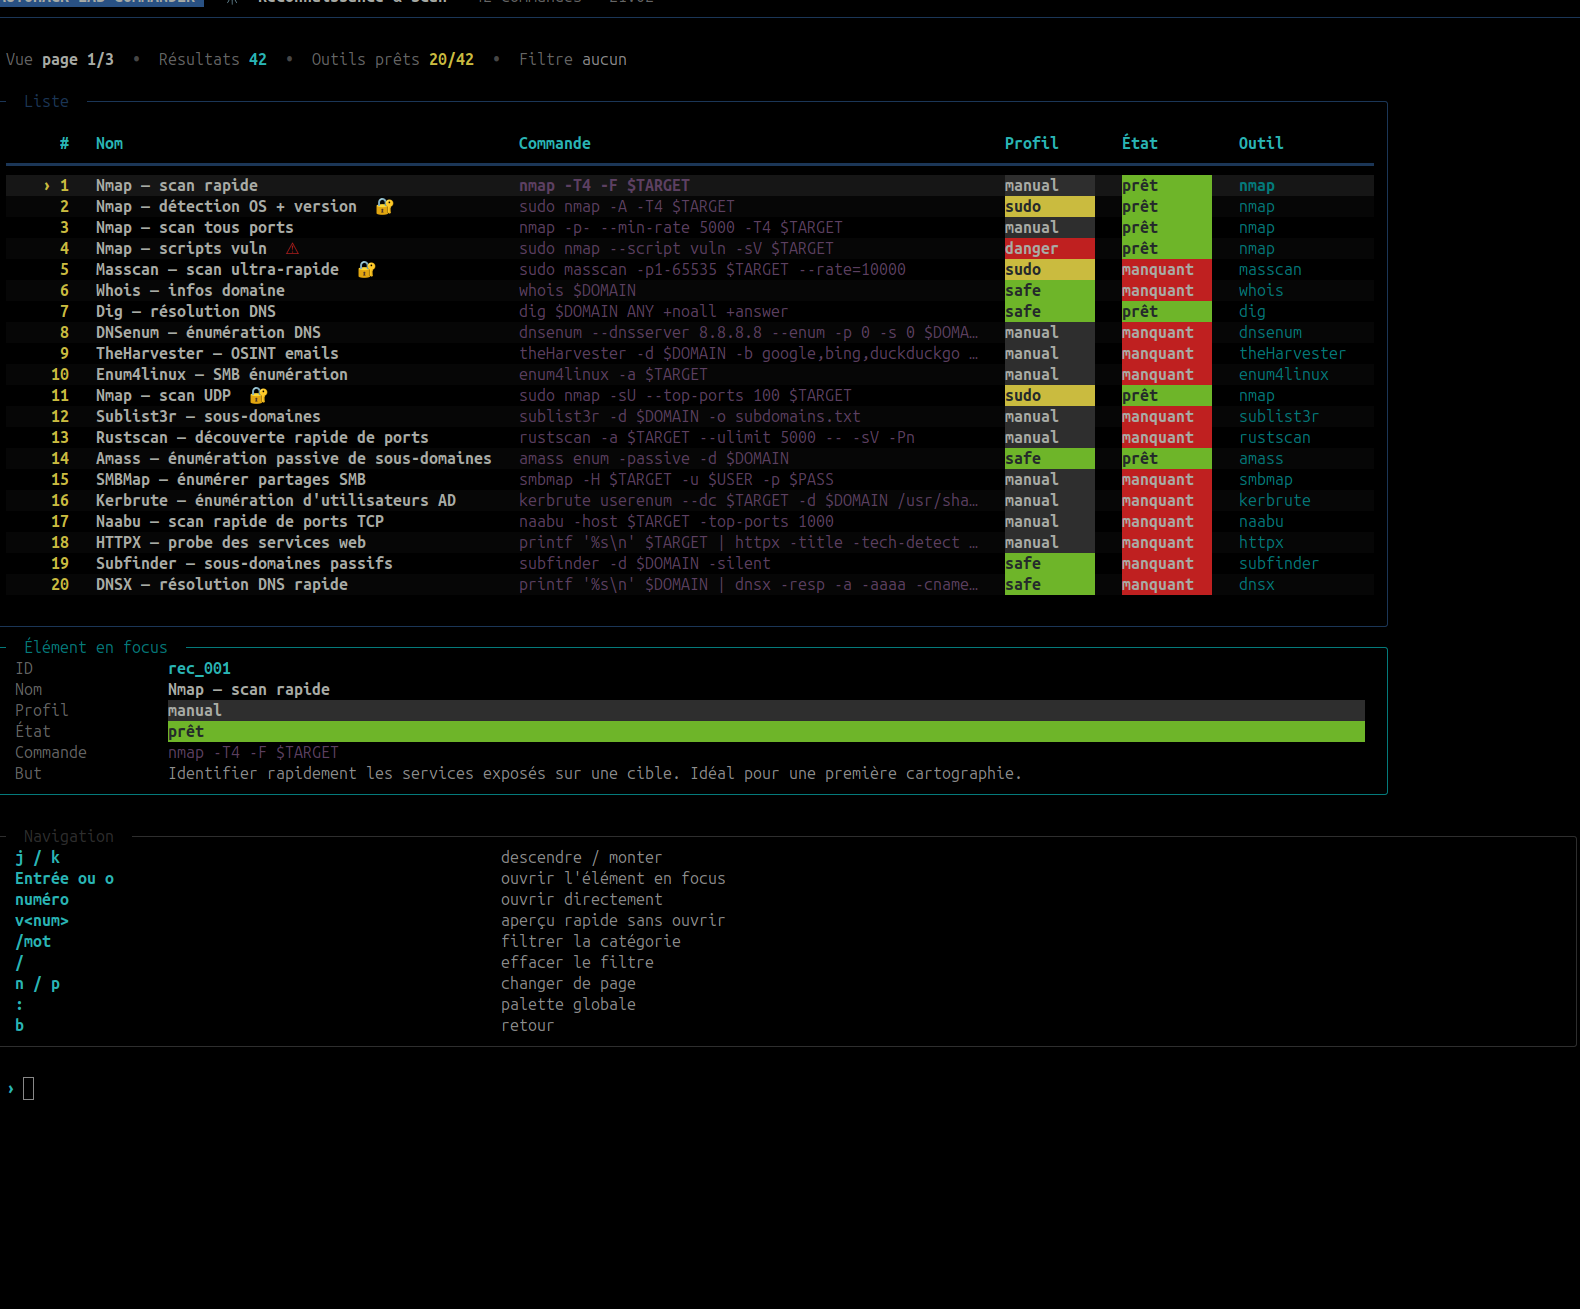Click the b key for retour
The height and width of the screenshot is (1309, 1580).
19,1026
